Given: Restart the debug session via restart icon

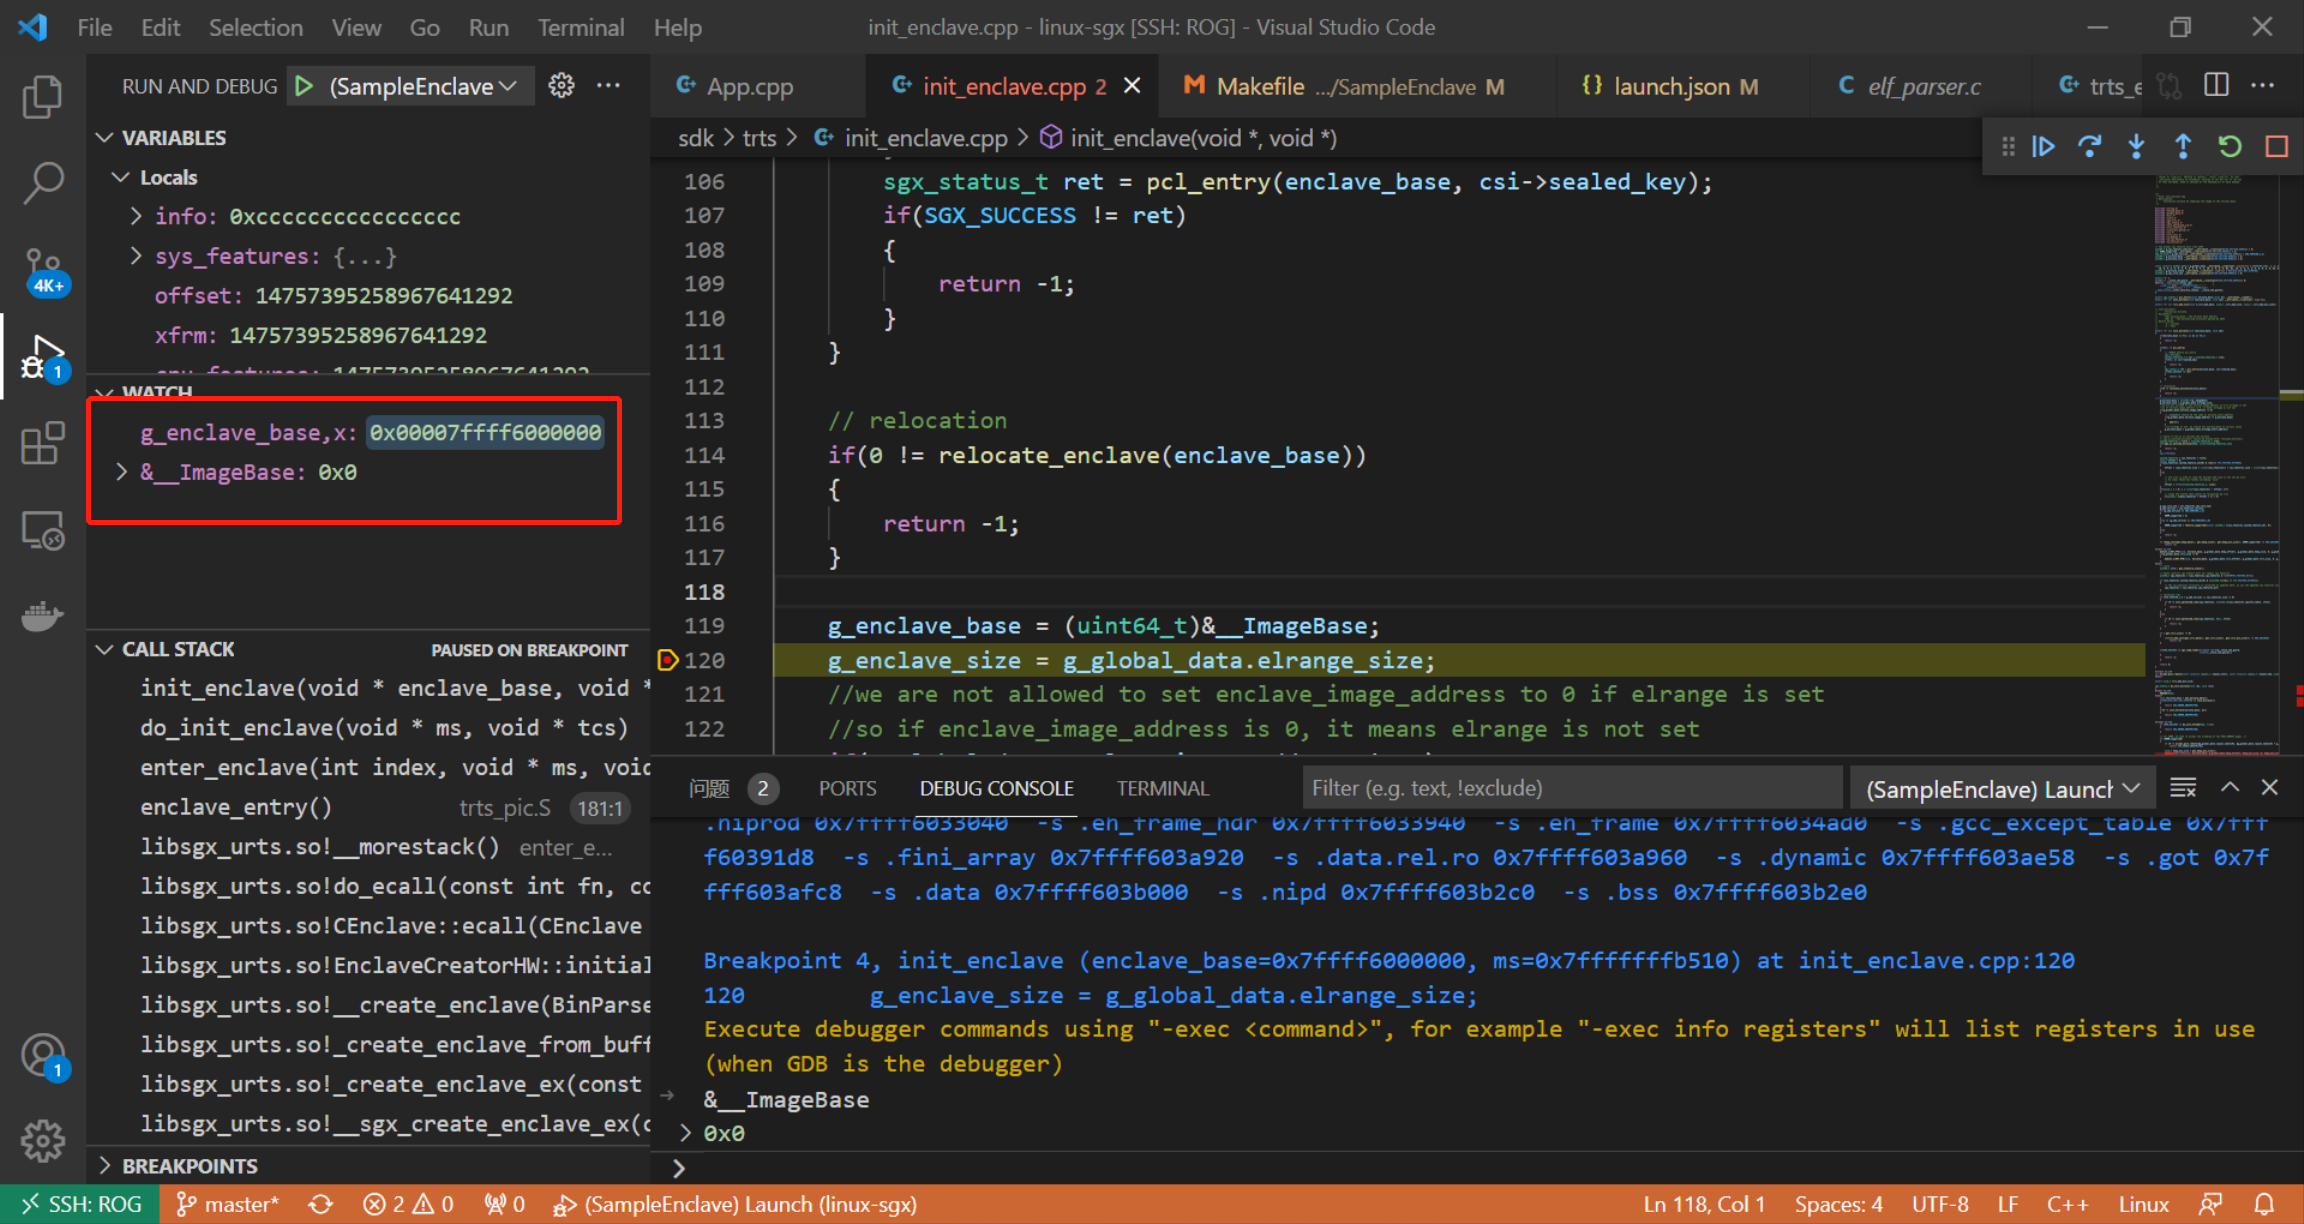Looking at the screenshot, I should point(2229,146).
